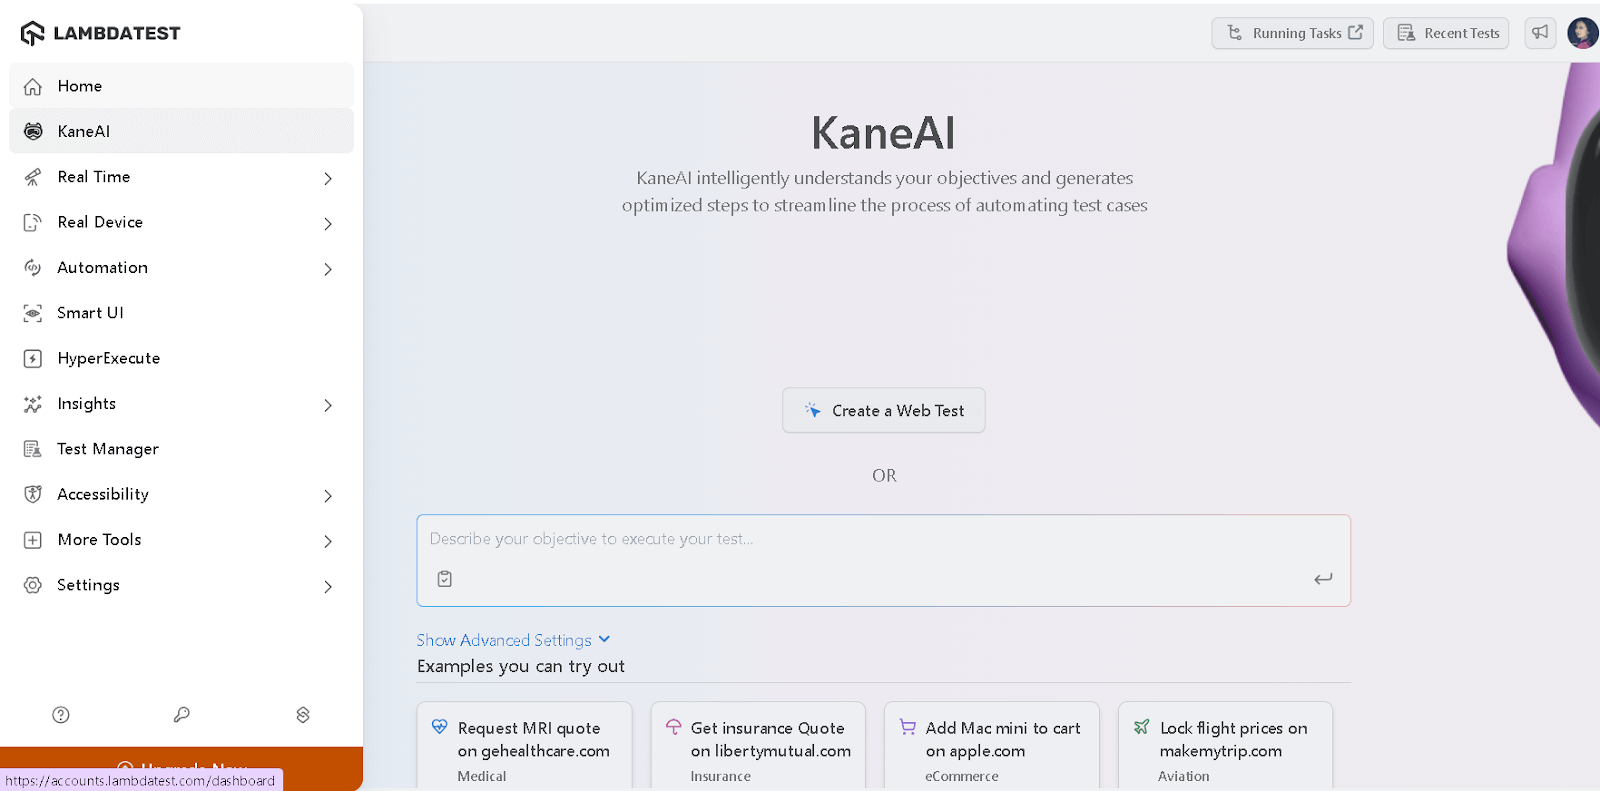Image resolution: width=1600 pixels, height=791 pixels.
Task: Open Recent Tests
Action: 1446,33
